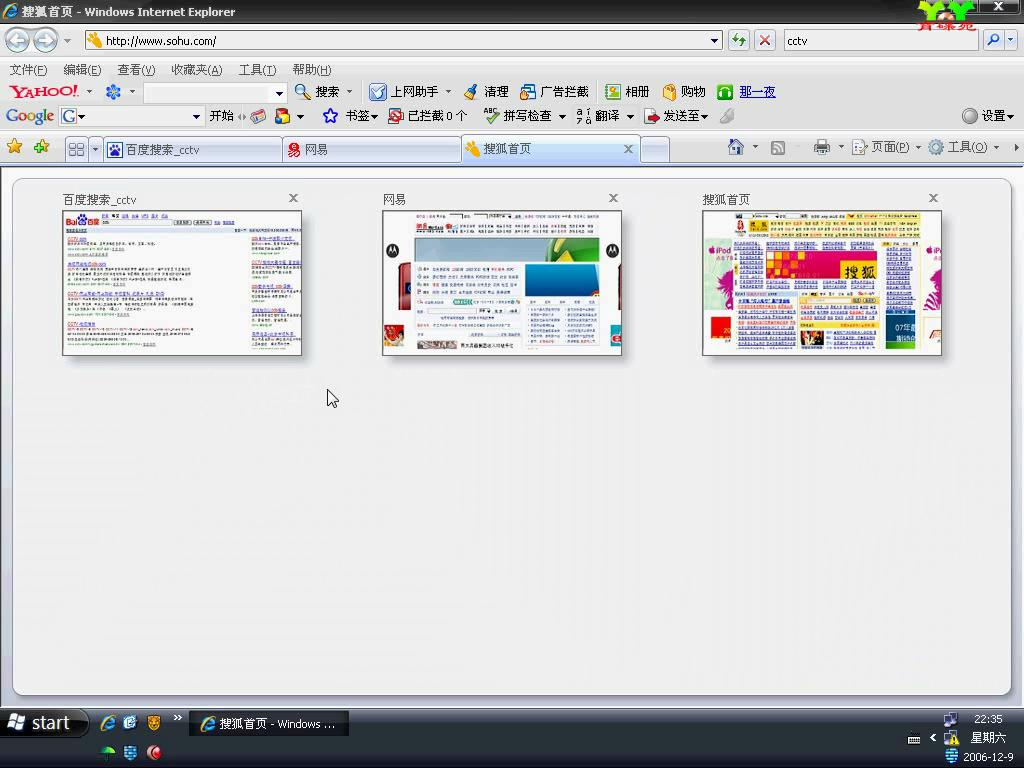Image resolution: width=1024 pixels, height=768 pixels.
Task: Open the 购物 shopping tool
Action: 684,92
